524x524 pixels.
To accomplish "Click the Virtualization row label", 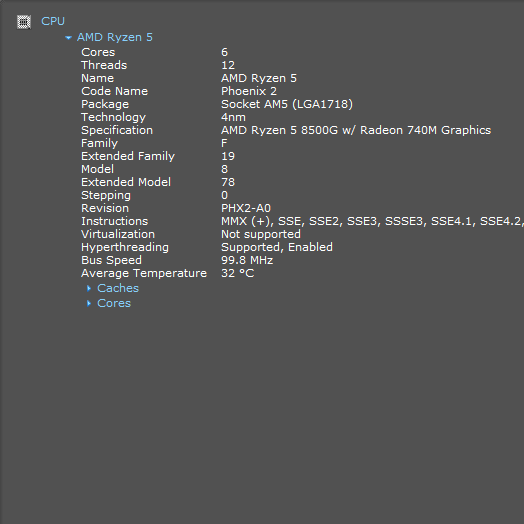I will [x=118, y=234].
